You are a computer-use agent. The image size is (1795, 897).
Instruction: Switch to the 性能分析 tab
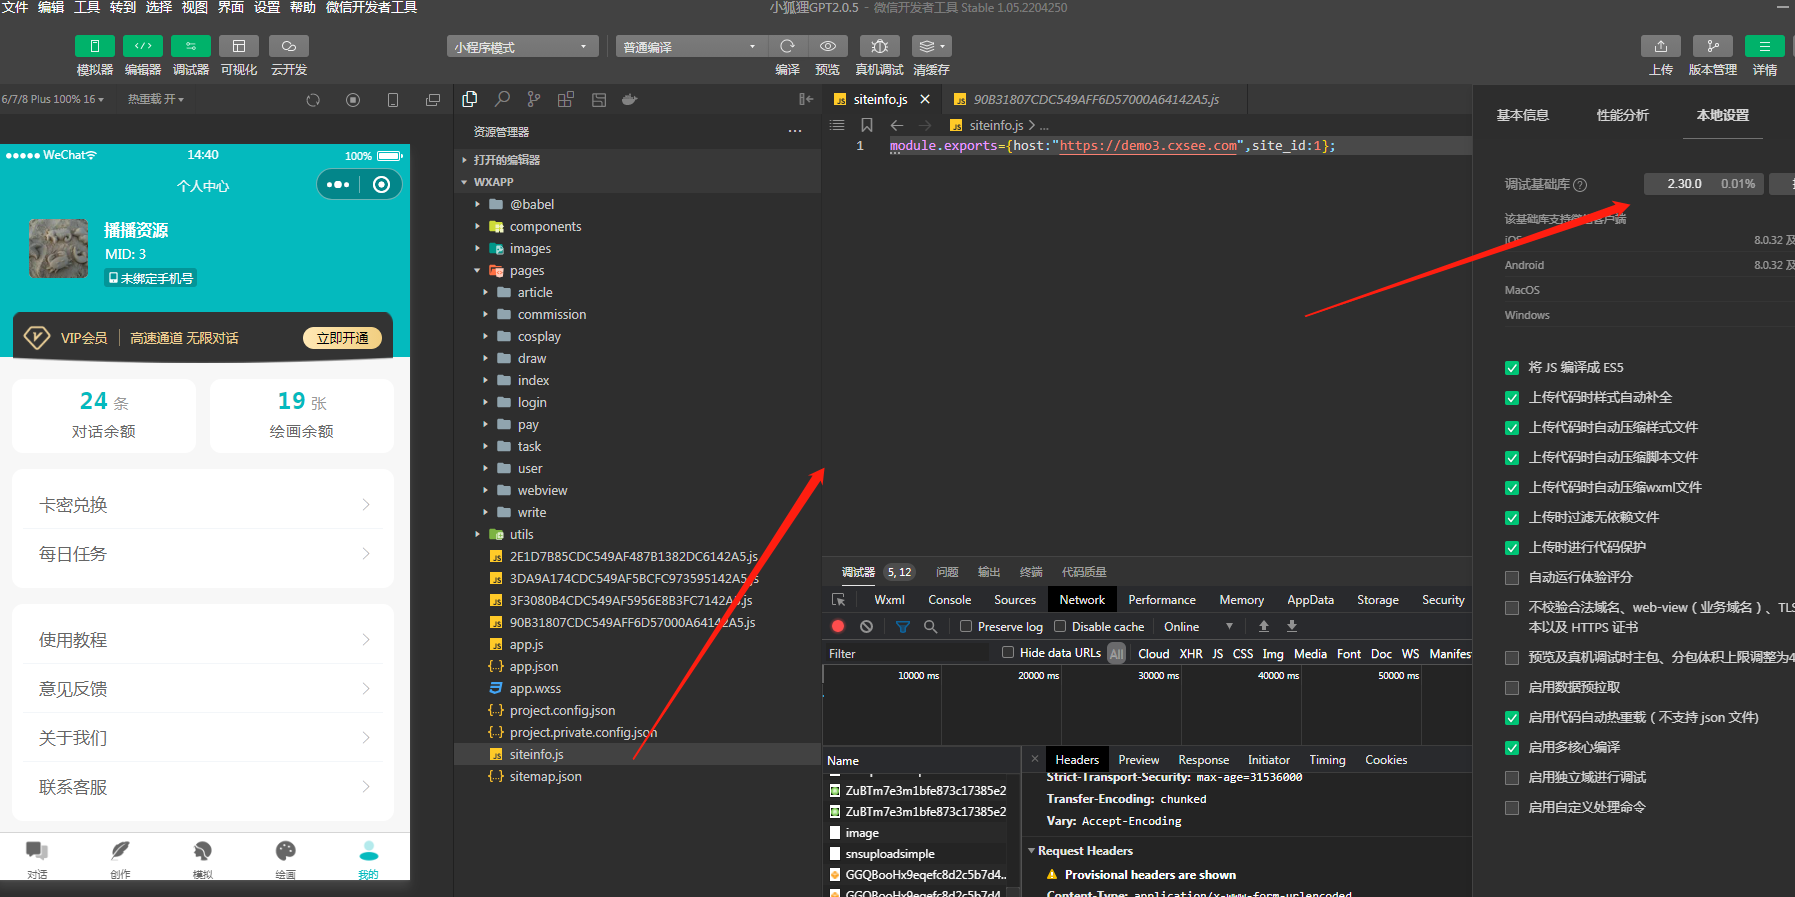(x=1622, y=116)
